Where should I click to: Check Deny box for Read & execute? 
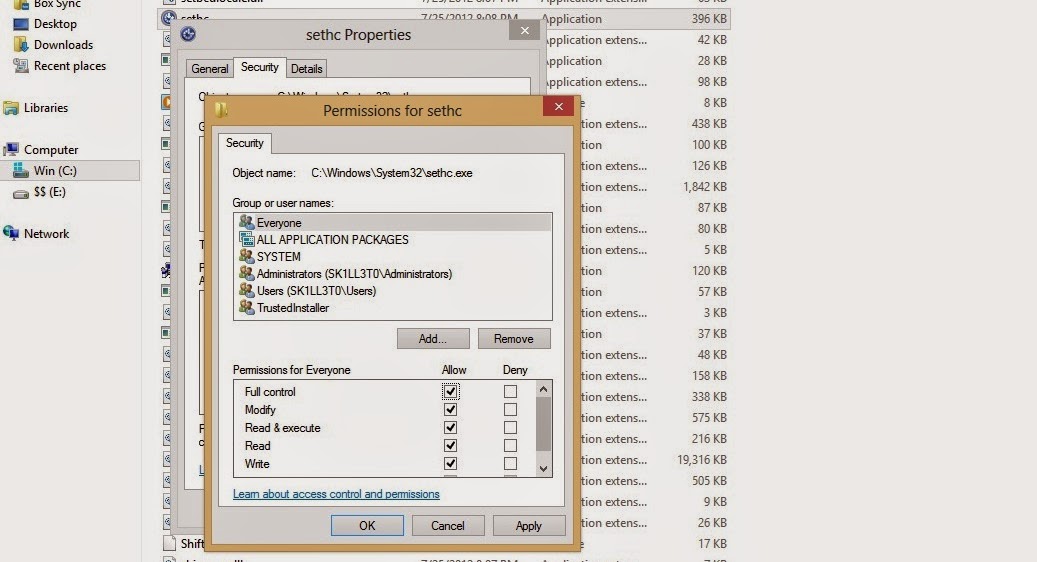point(510,428)
